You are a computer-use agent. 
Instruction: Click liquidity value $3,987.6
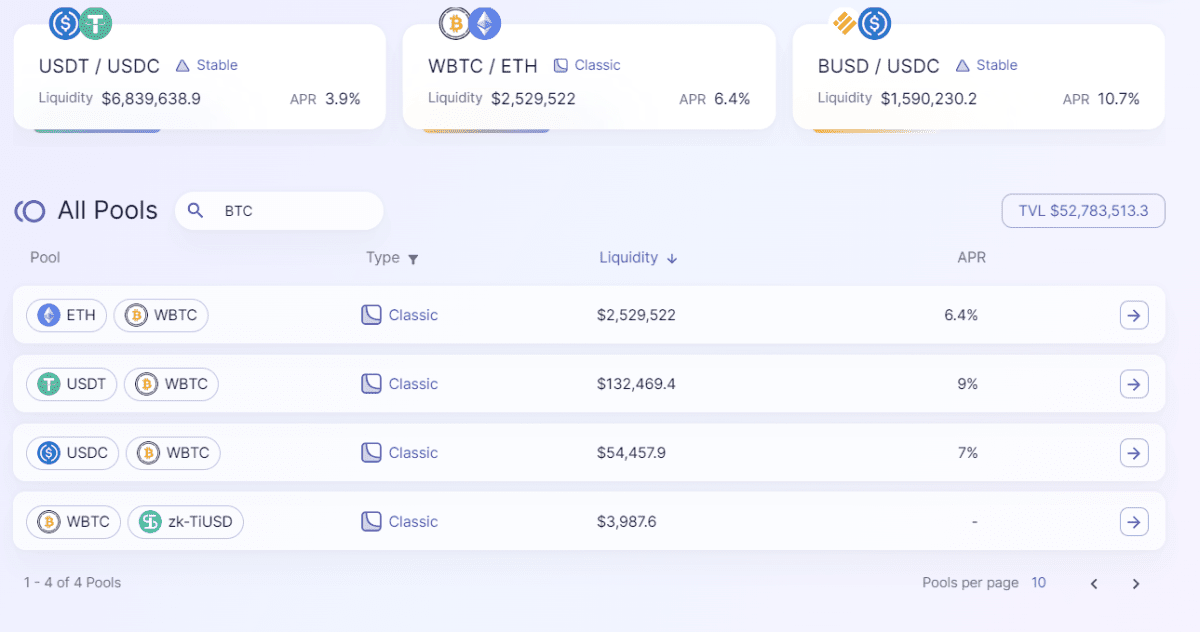[627, 522]
